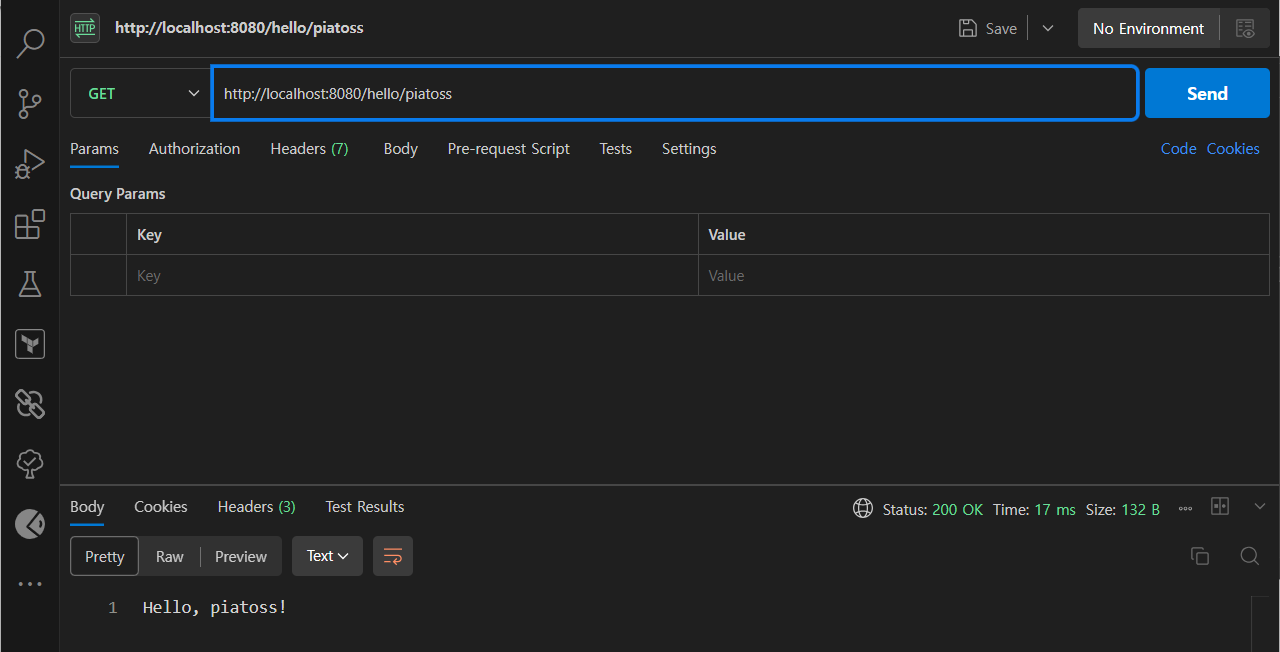This screenshot has width=1280, height=652.
Task: Open the Run and Debug sidebar icon
Action: coord(30,164)
